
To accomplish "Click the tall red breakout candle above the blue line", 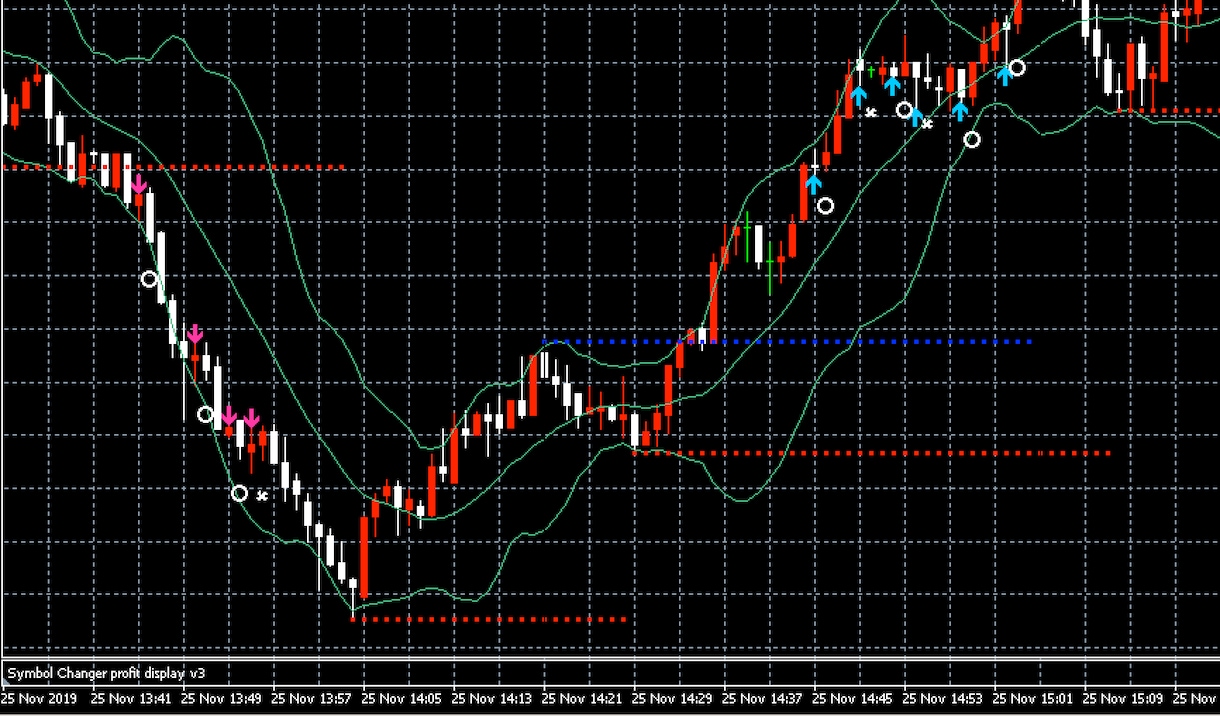I will click(714, 300).
